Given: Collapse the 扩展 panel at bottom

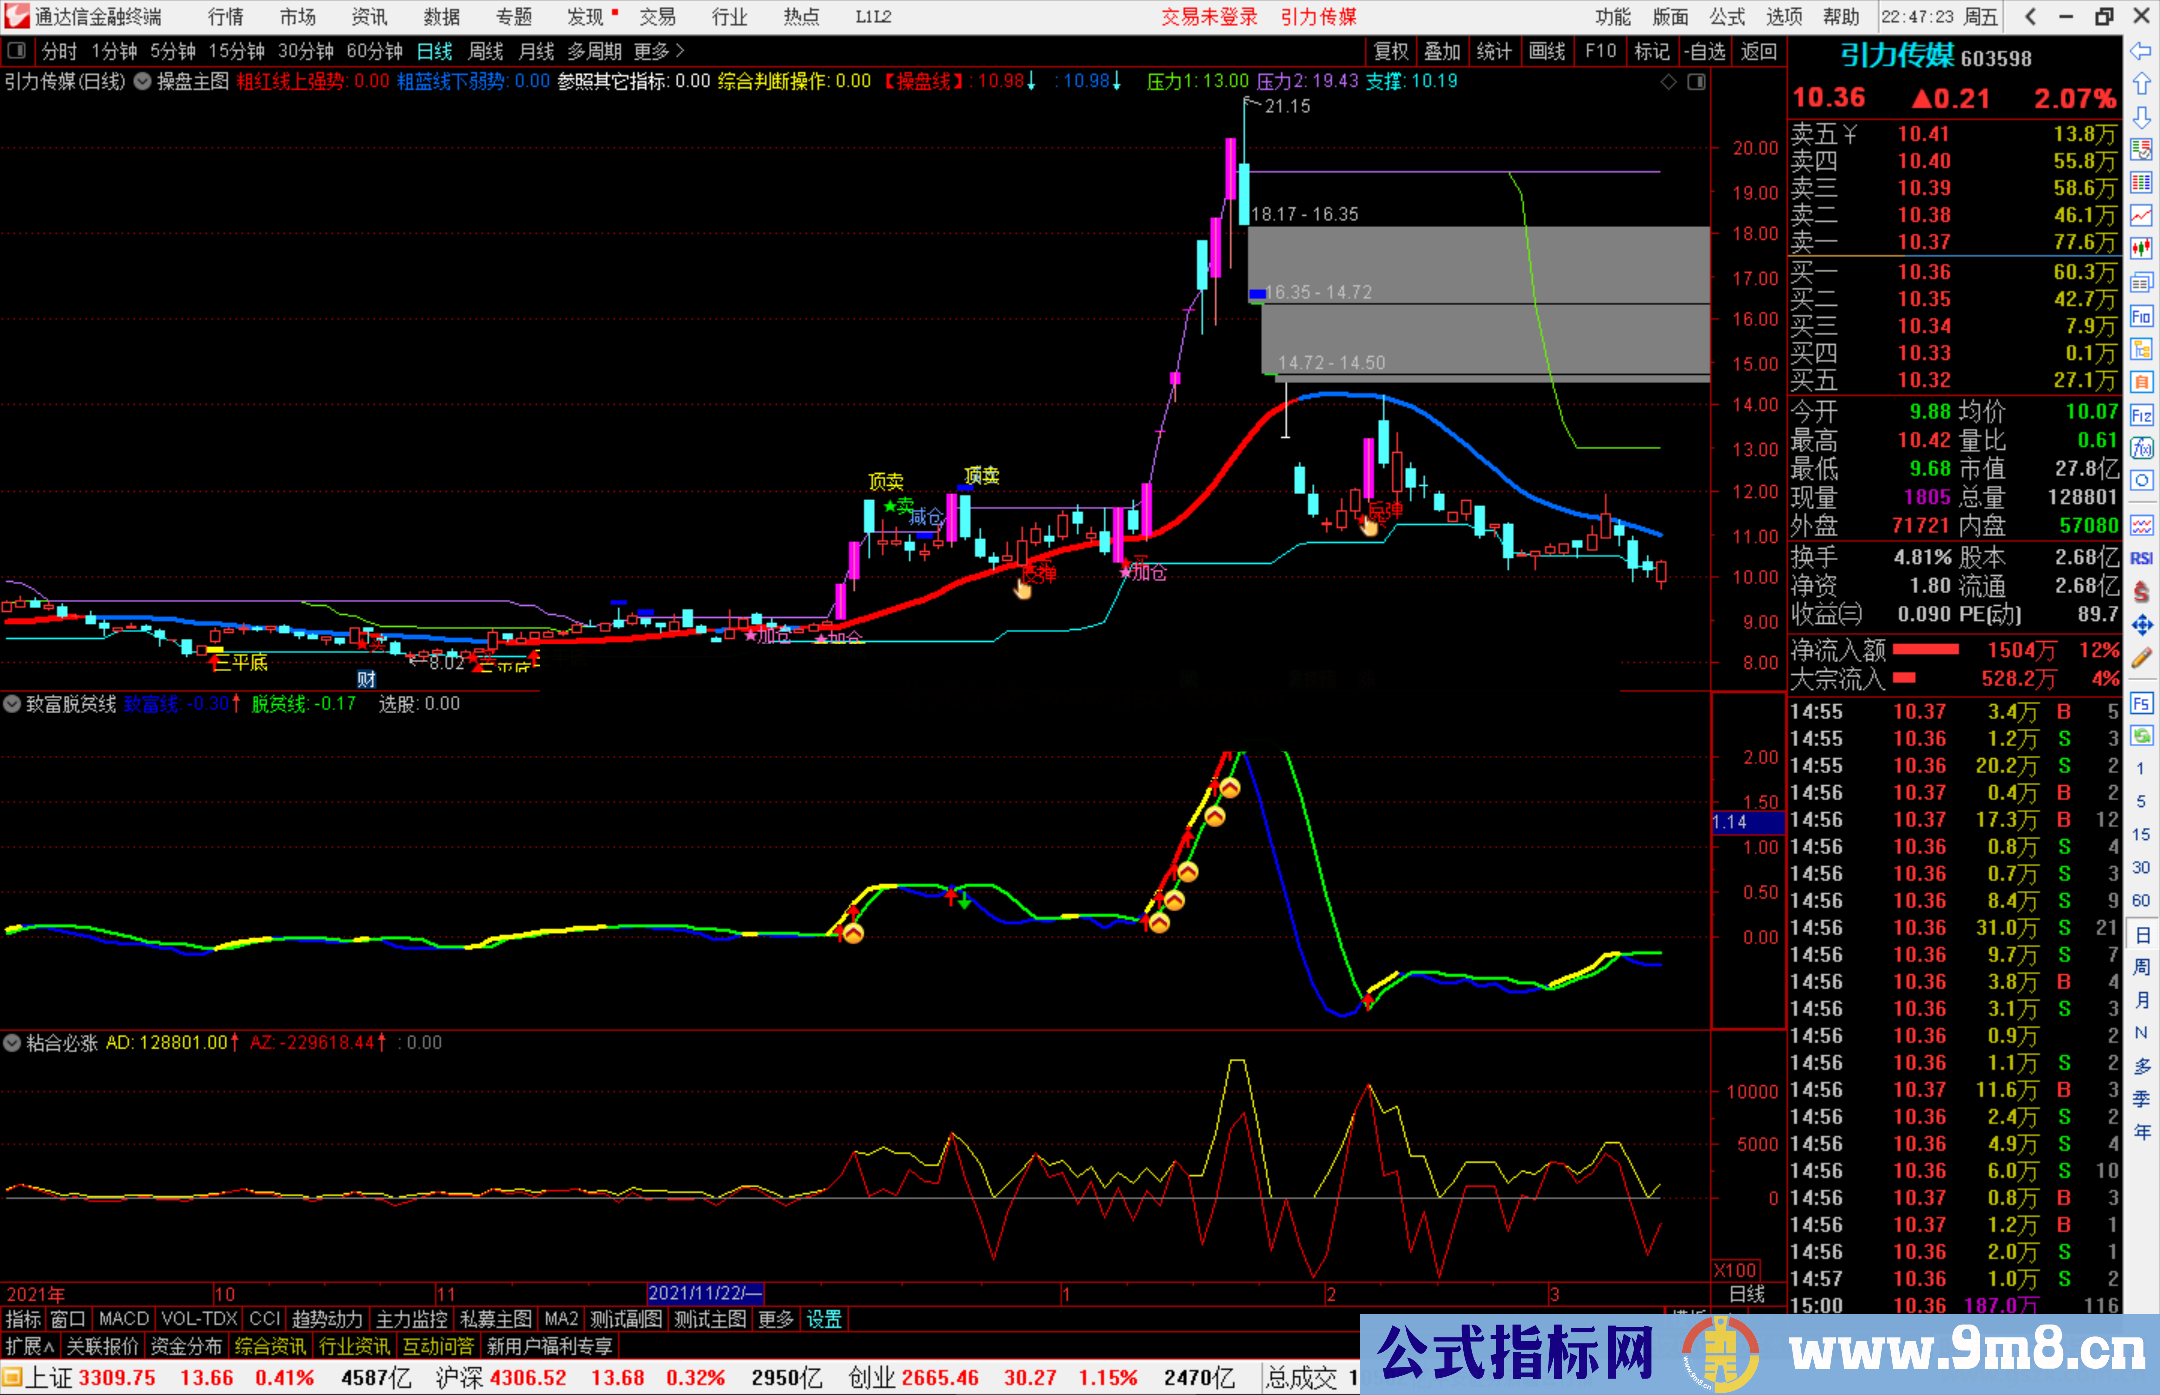Looking at the screenshot, I should point(30,1346).
